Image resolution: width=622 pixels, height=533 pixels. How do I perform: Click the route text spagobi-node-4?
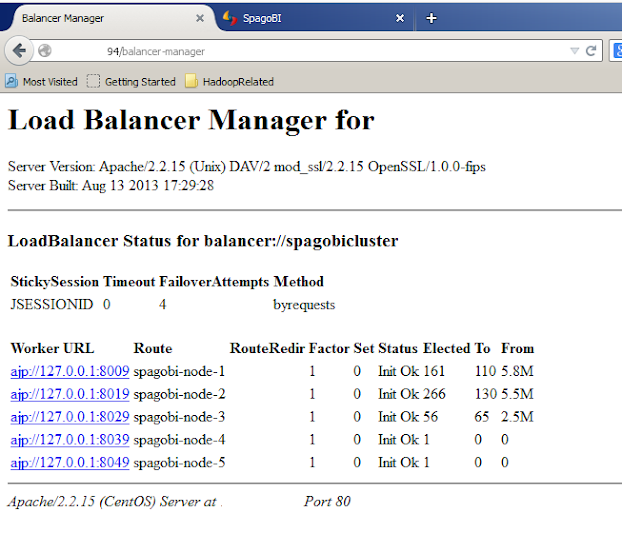pos(179,440)
